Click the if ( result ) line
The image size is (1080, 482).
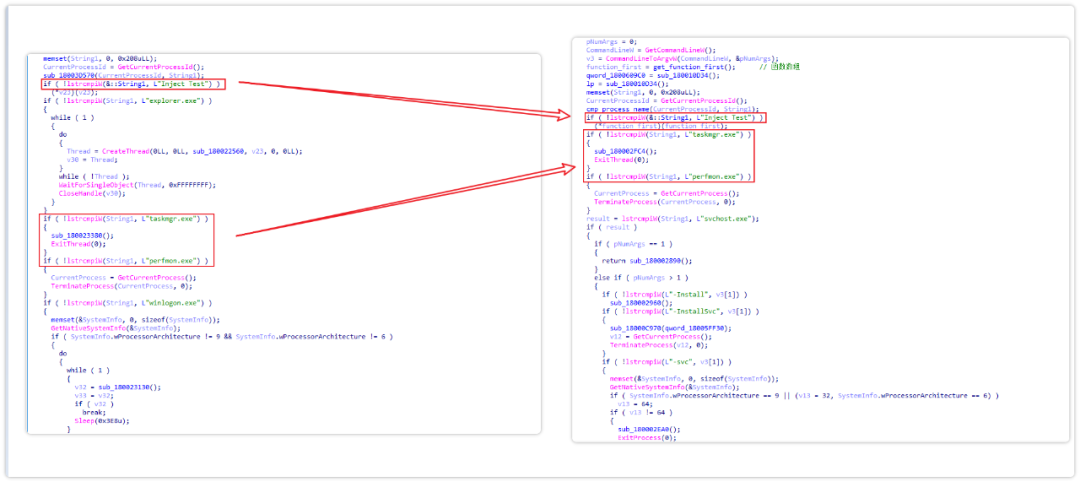612,227
